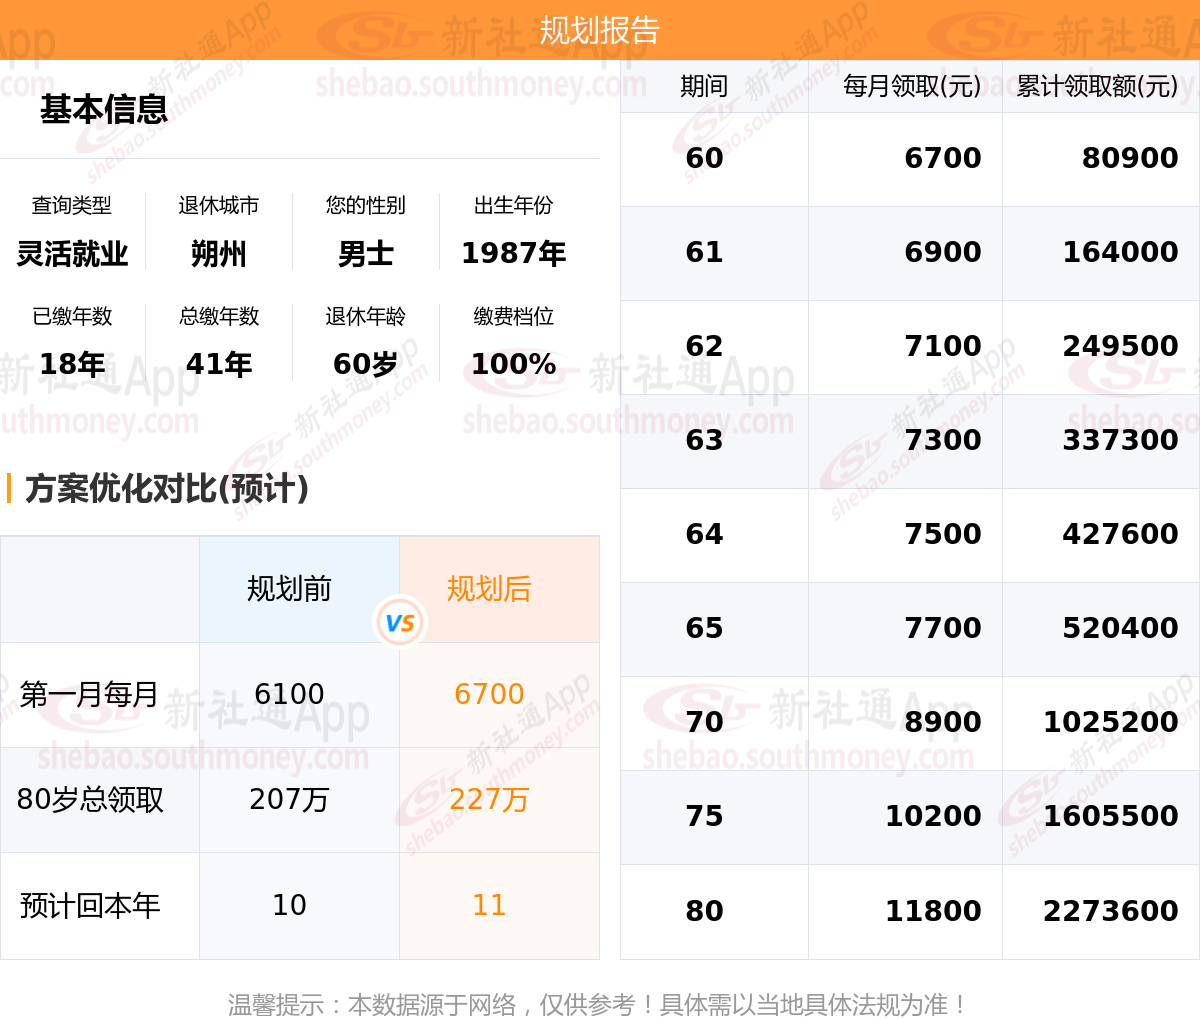Image resolution: width=1200 pixels, height=1019 pixels.
Task: Click the orange 6700 after-plan value
Action: [x=489, y=694]
